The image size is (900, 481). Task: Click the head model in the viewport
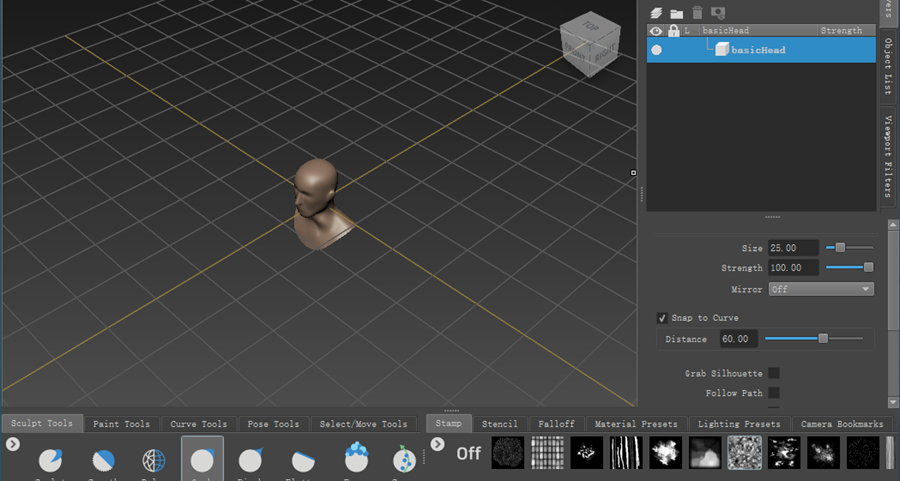317,204
